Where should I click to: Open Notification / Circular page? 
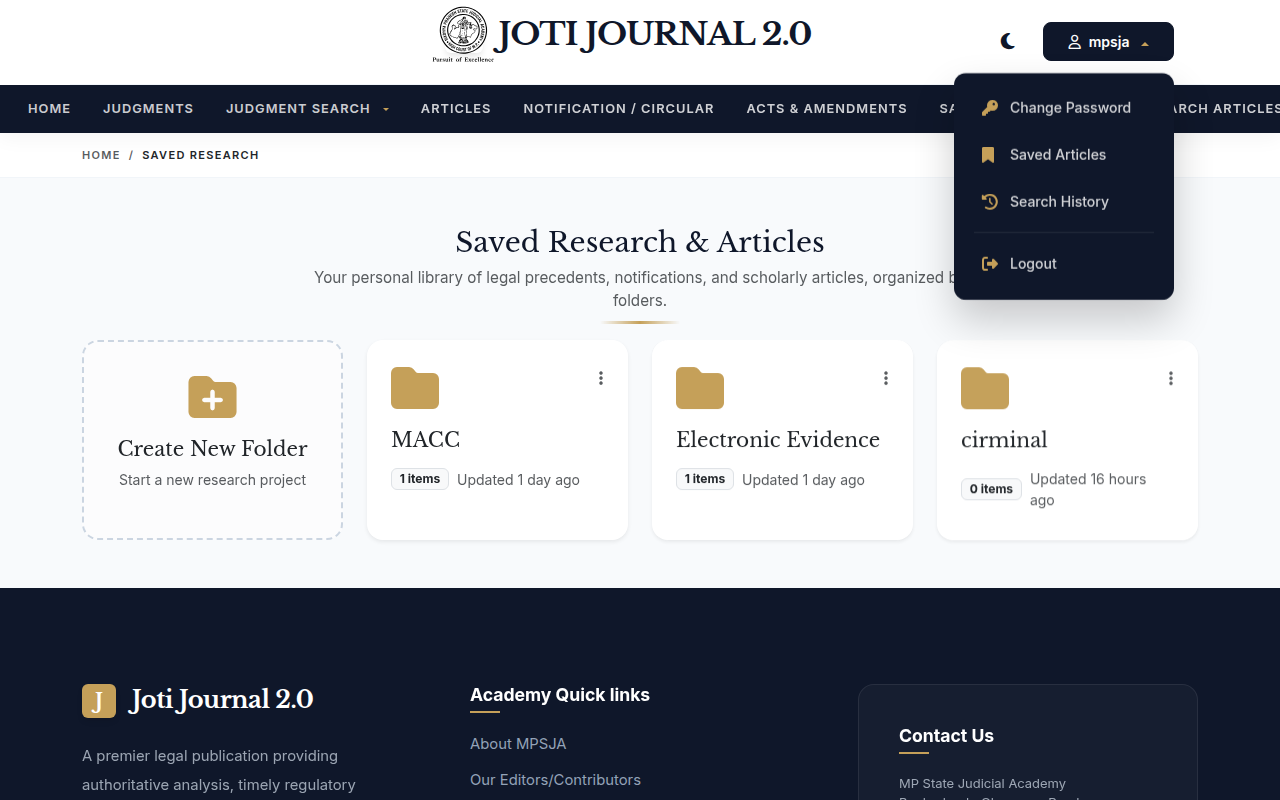click(x=619, y=108)
